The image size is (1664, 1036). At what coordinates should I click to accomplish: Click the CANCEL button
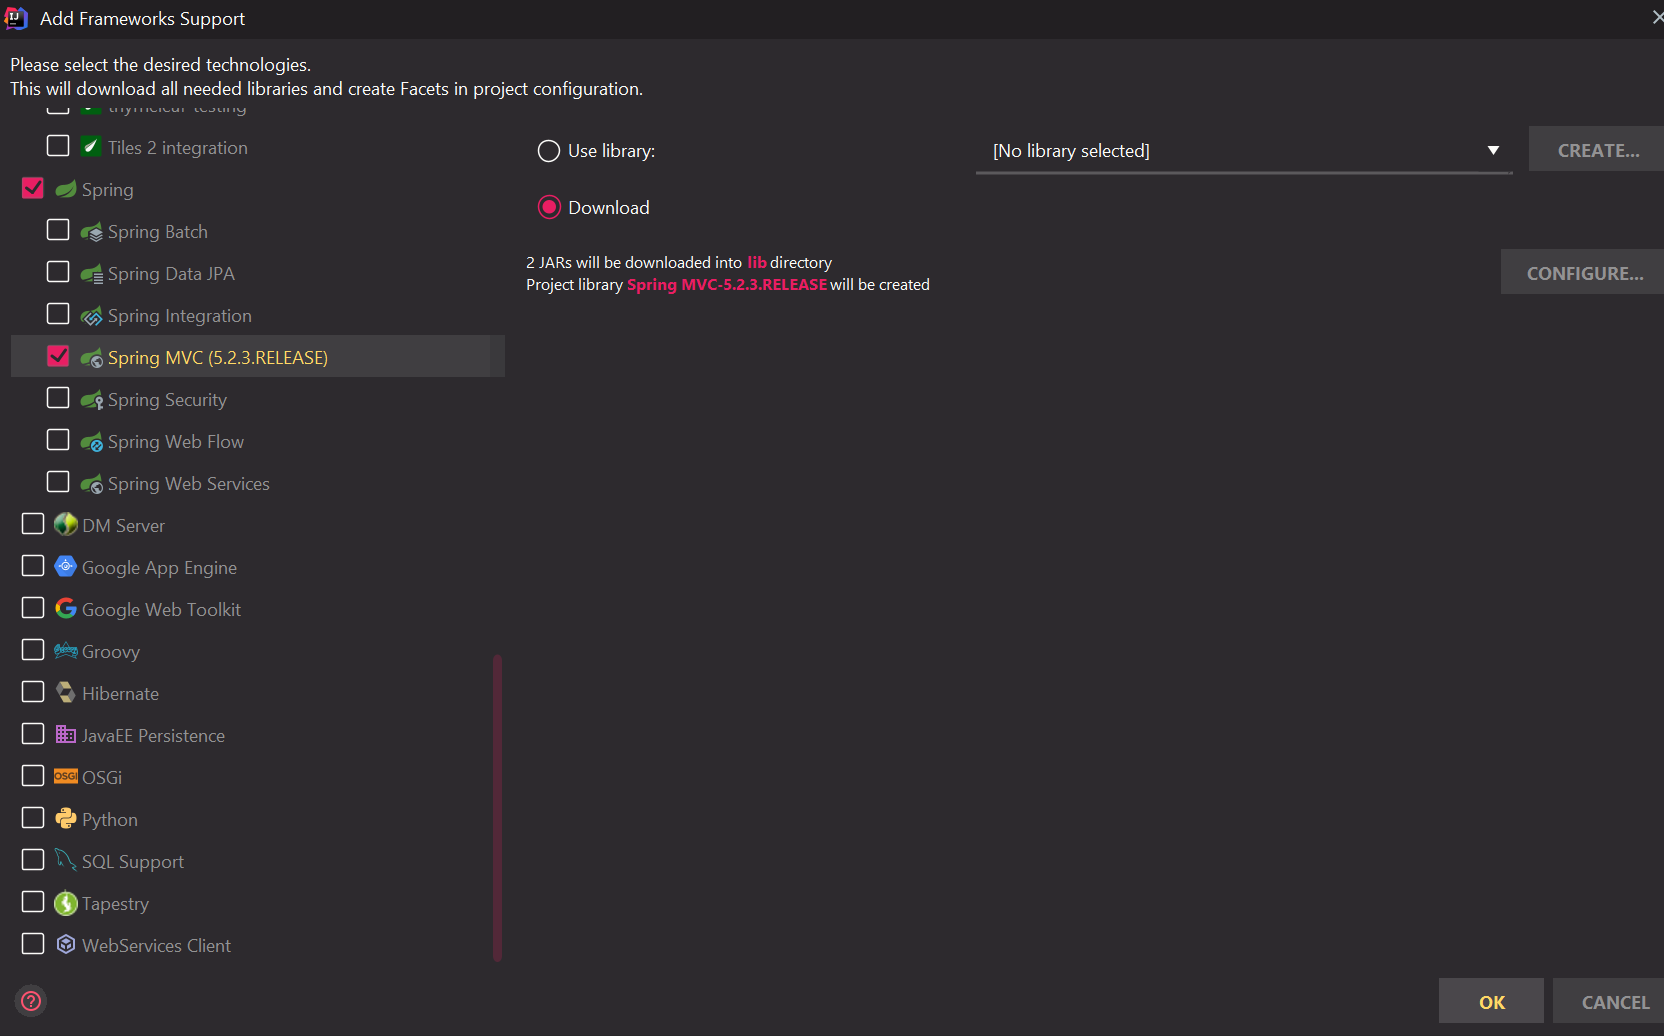[1610, 1001]
